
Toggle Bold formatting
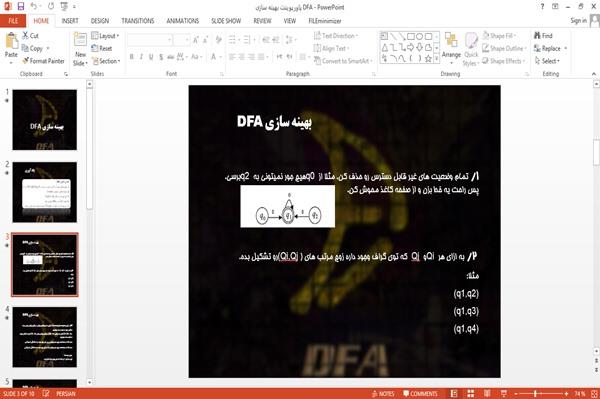pyautogui.click(x=132, y=57)
